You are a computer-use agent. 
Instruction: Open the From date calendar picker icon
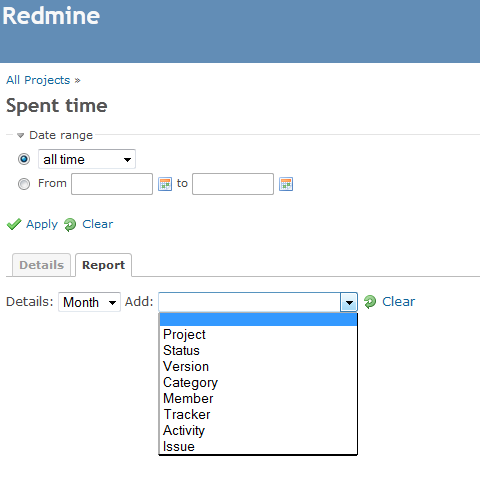click(165, 184)
